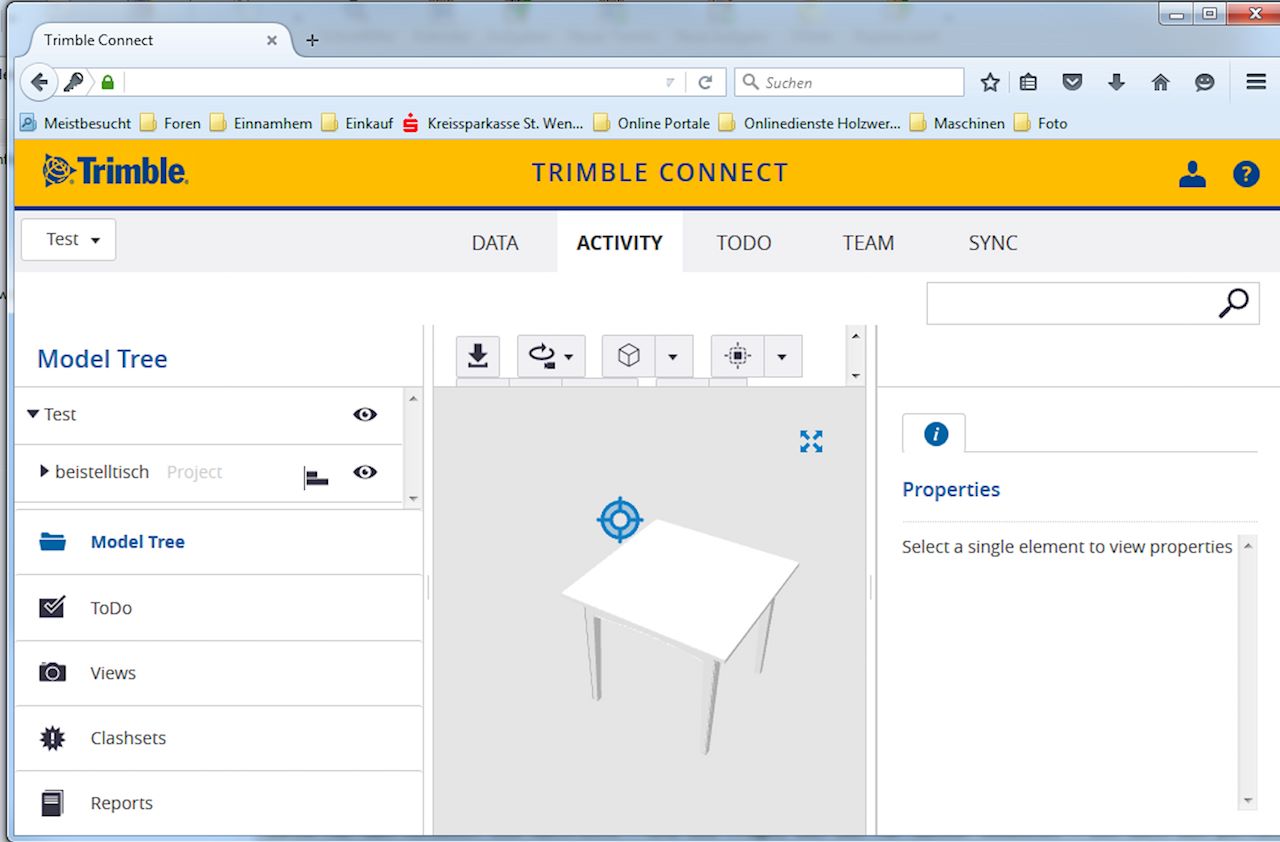Open the Model Tree panel section
The height and width of the screenshot is (842, 1280).
(x=218, y=542)
